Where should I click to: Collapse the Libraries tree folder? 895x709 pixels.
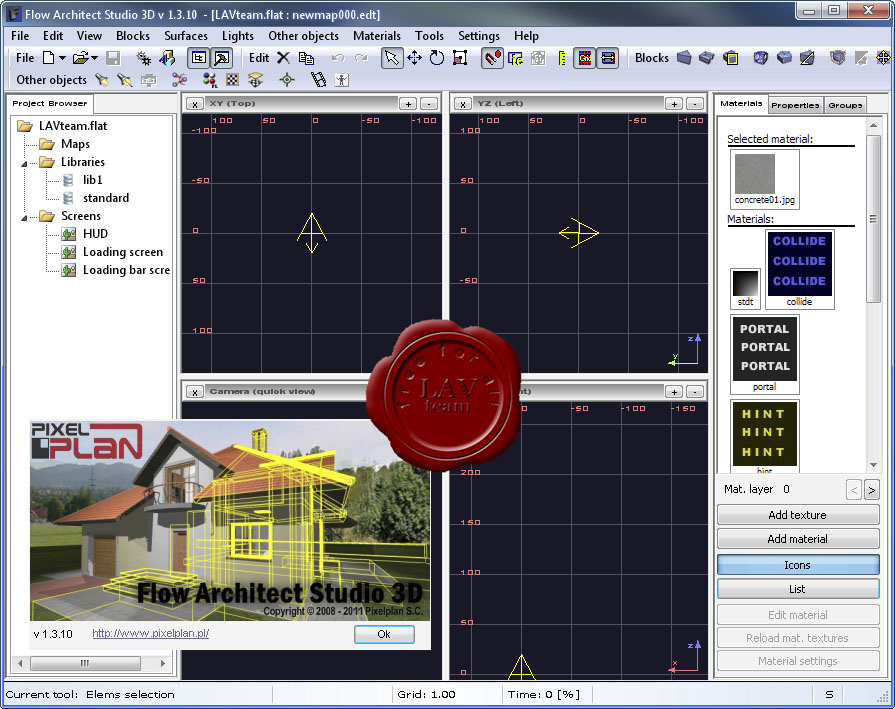click(24, 164)
